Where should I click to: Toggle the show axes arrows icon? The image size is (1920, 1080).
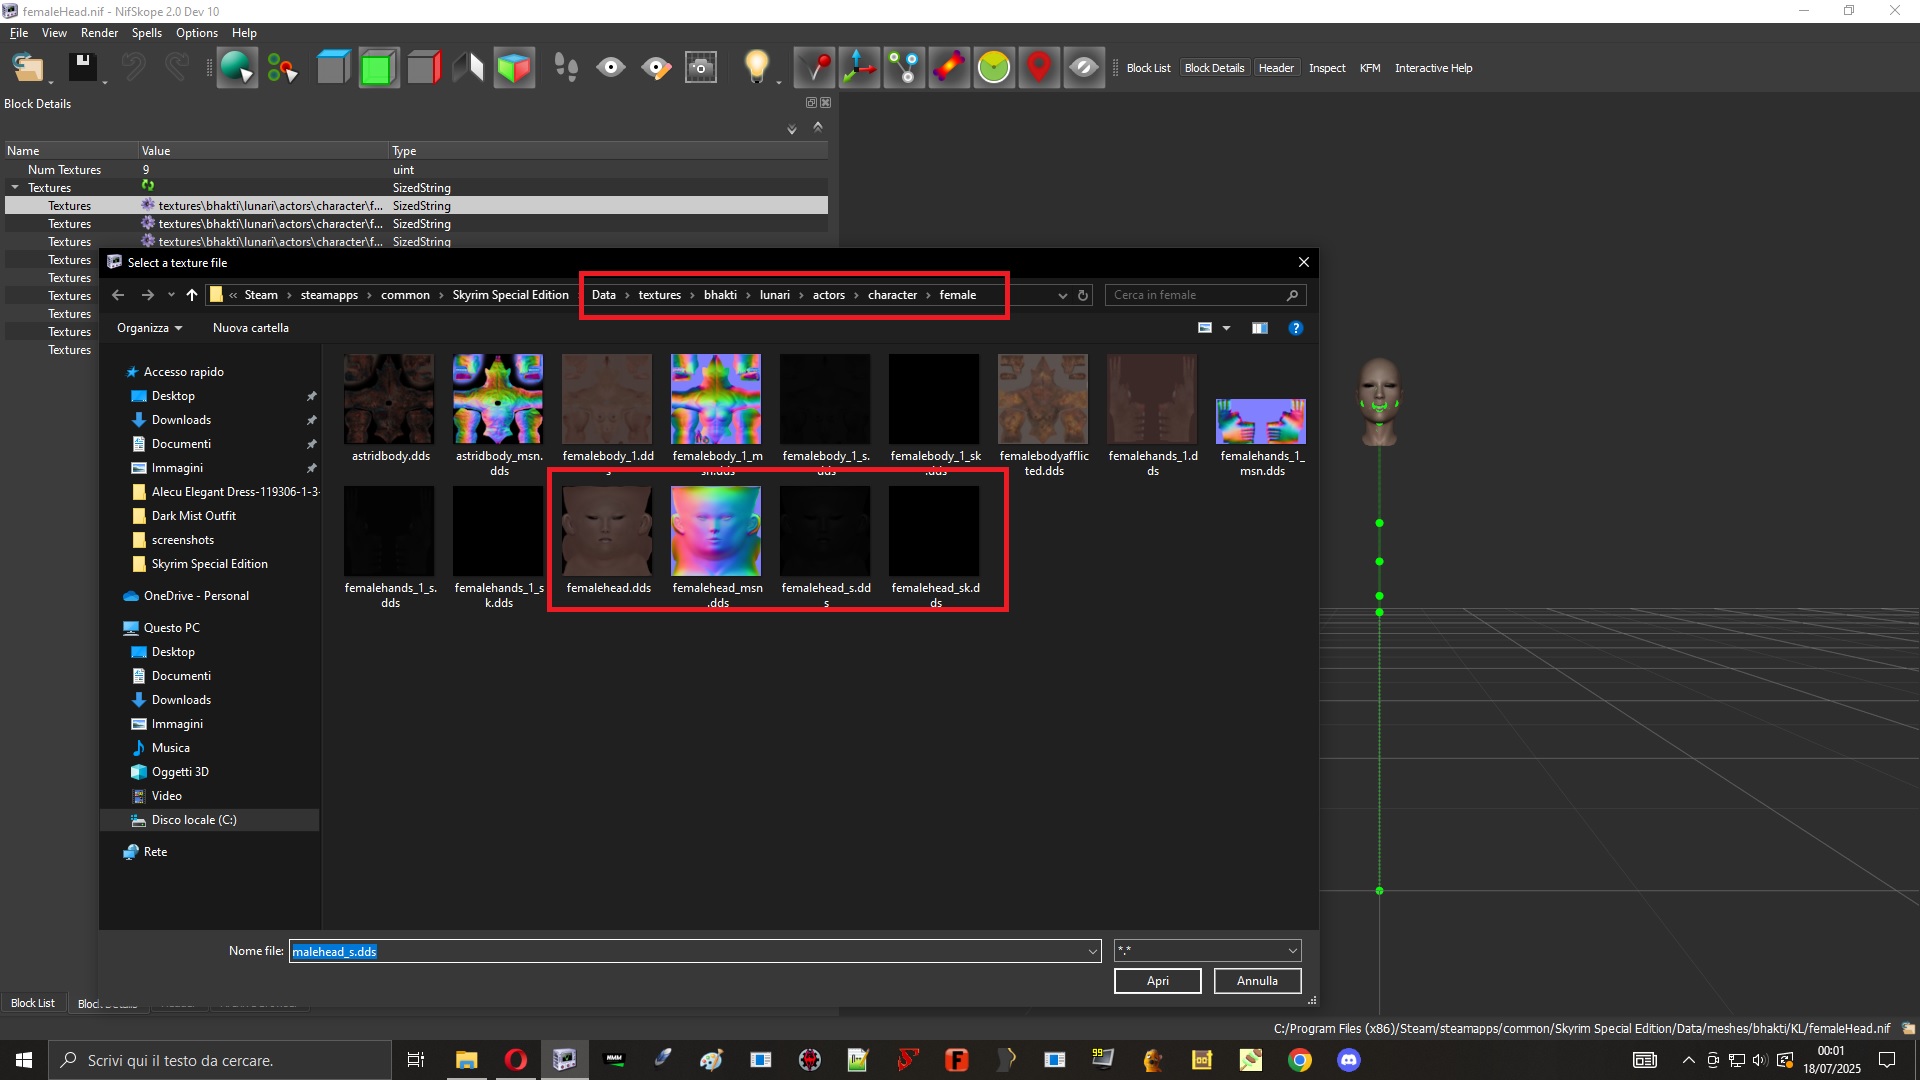[859, 68]
